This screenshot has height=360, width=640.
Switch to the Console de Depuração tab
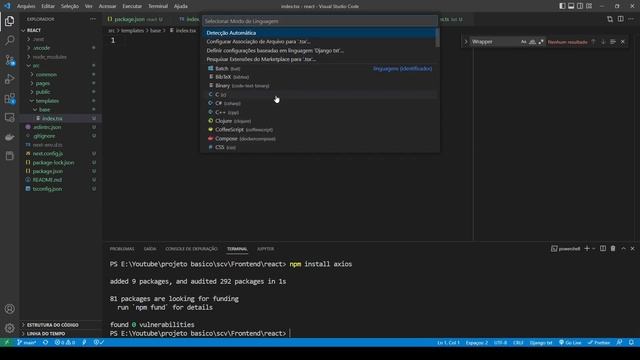(191, 249)
